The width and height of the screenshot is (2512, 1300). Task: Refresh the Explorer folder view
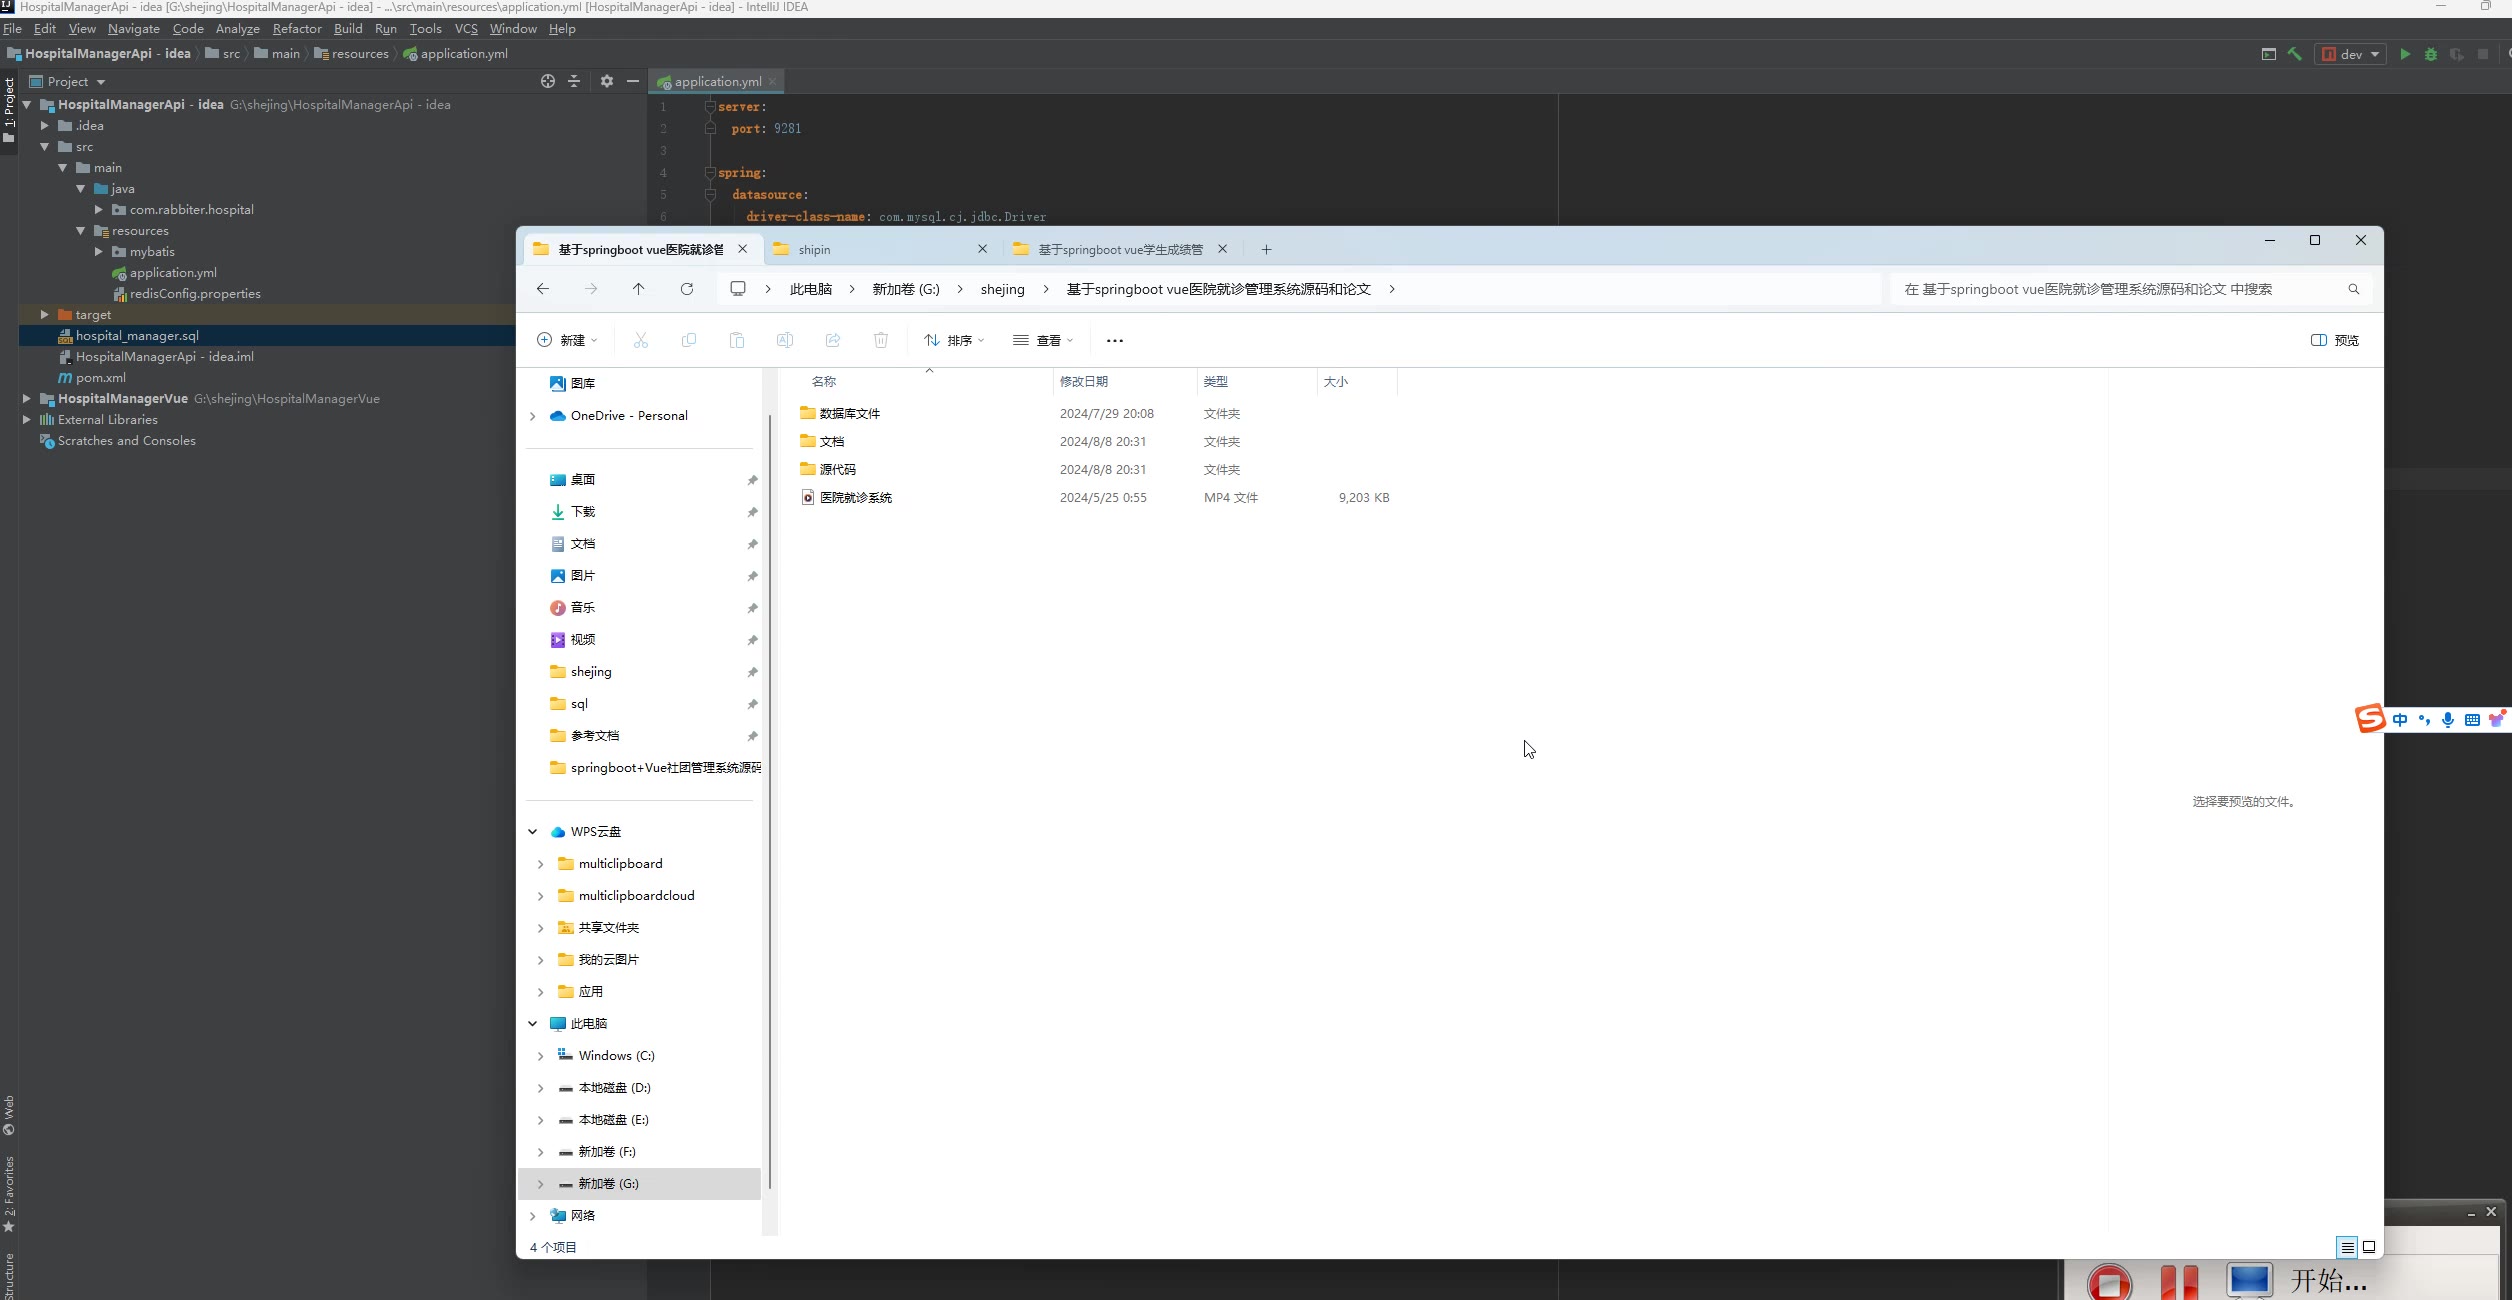pyautogui.click(x=687, y=289)
